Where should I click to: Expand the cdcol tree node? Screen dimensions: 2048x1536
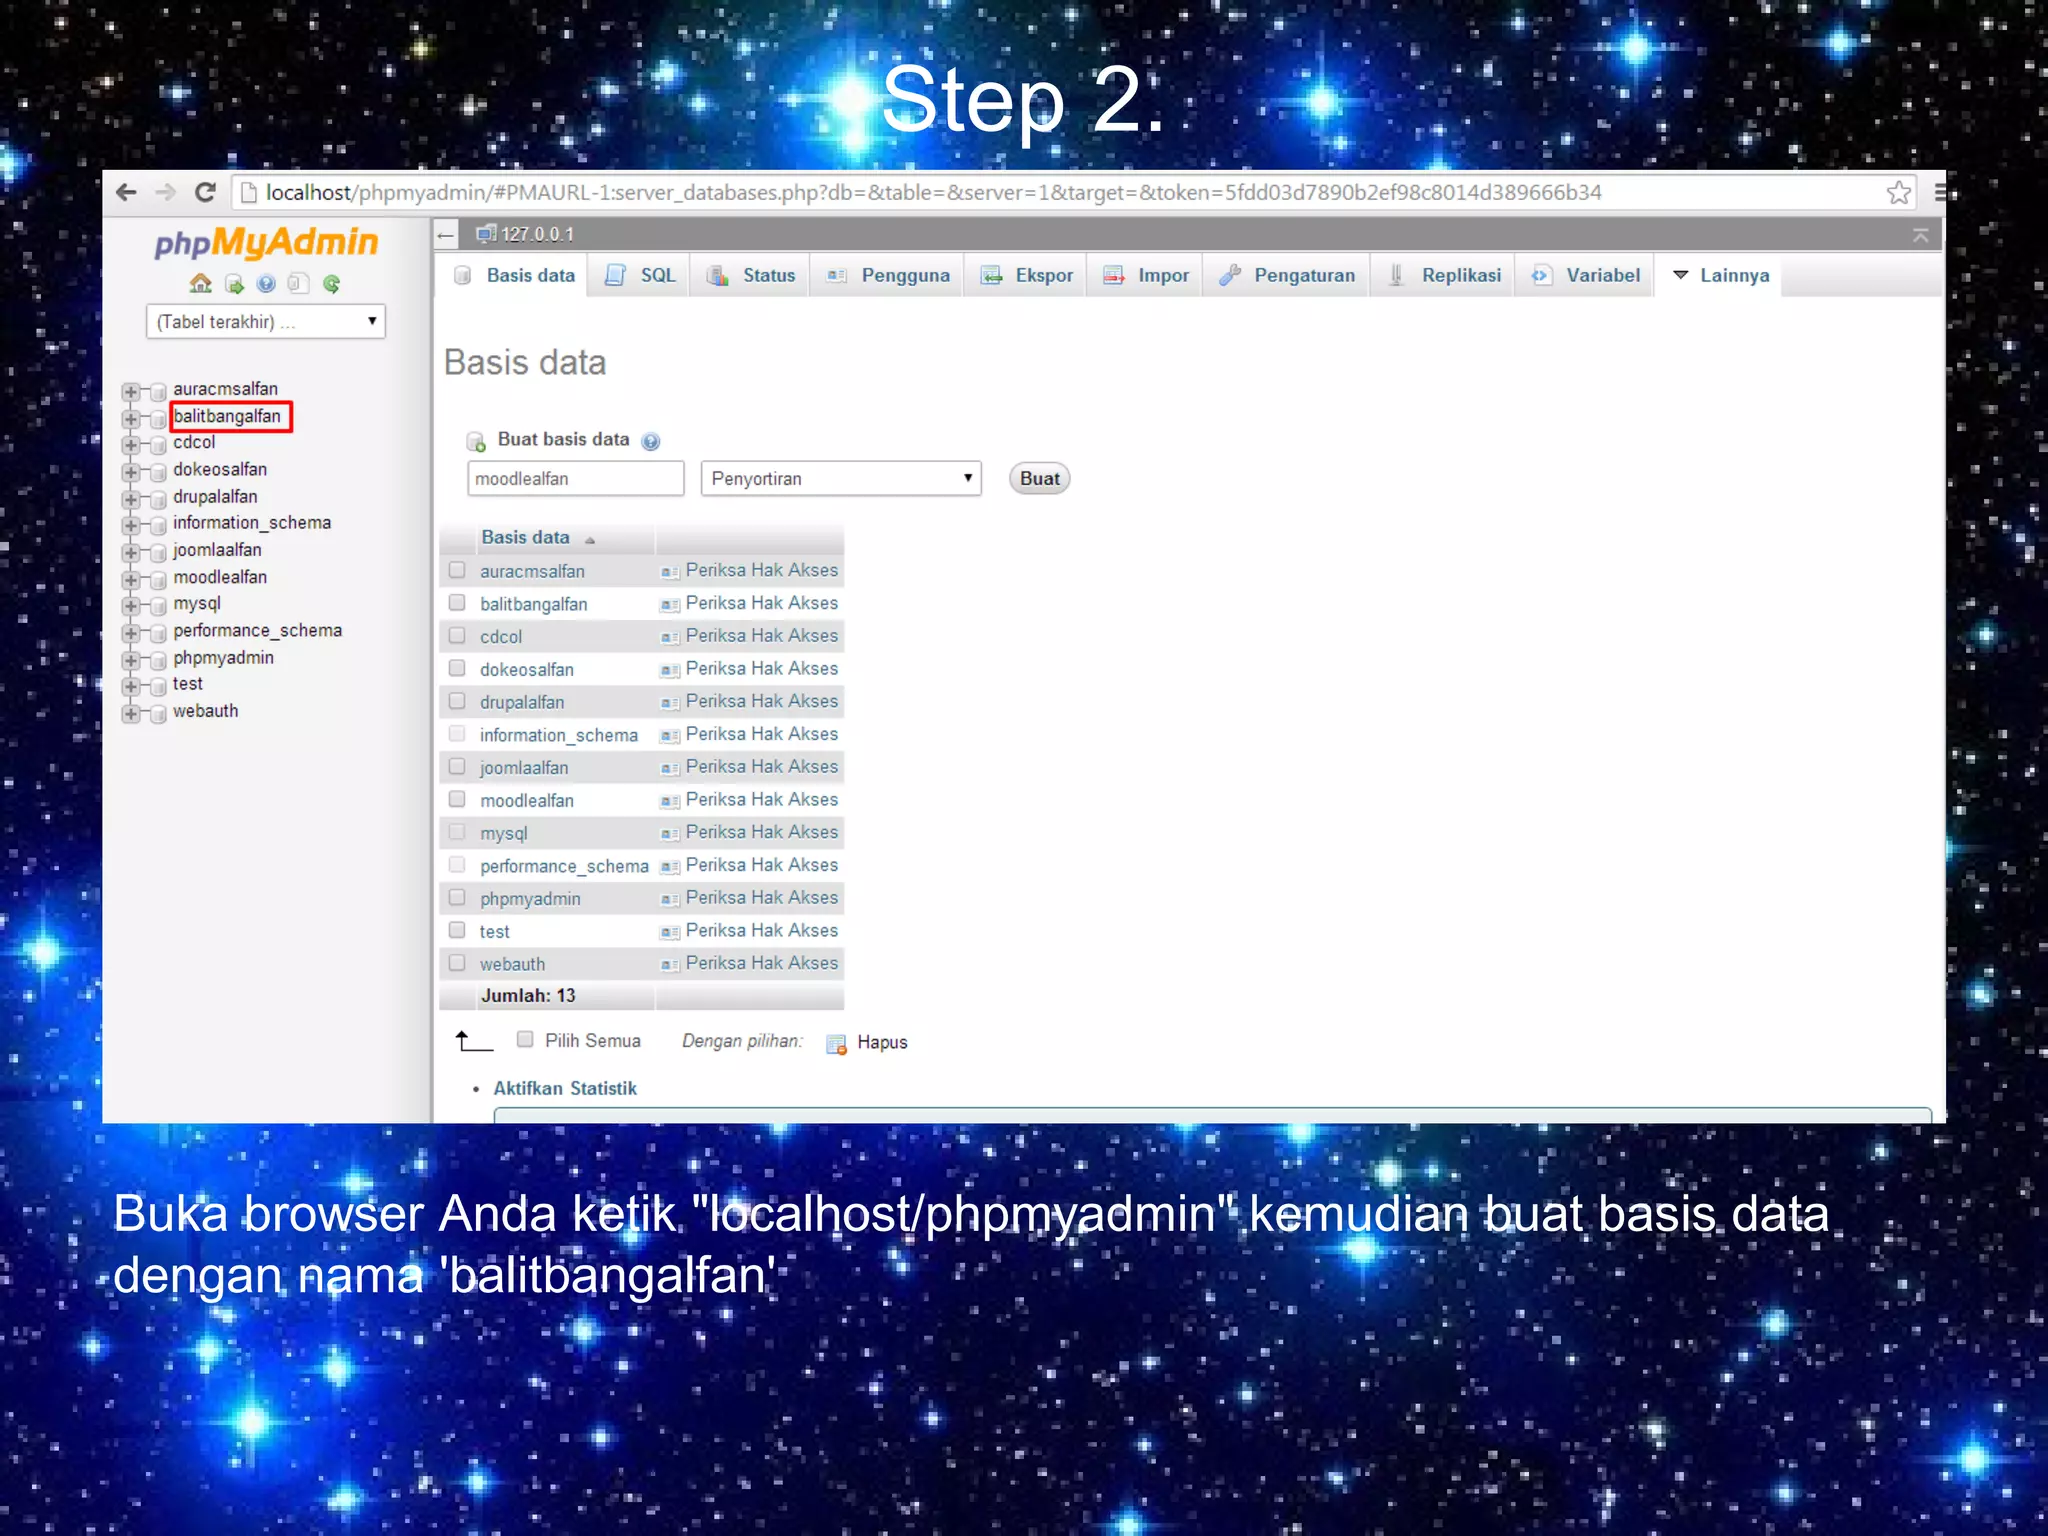click(x=131, y=444)
